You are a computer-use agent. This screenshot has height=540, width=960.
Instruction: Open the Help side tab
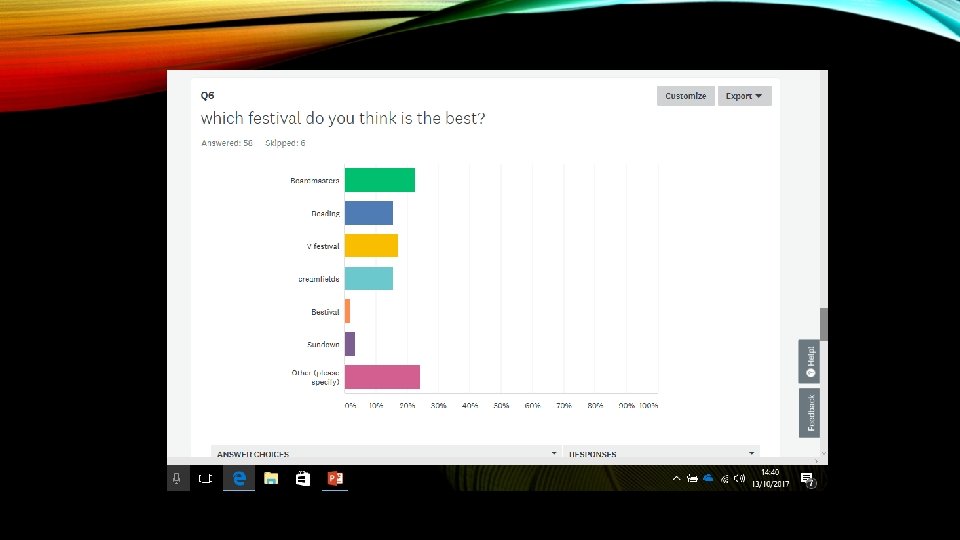click(x=809, y=361)
